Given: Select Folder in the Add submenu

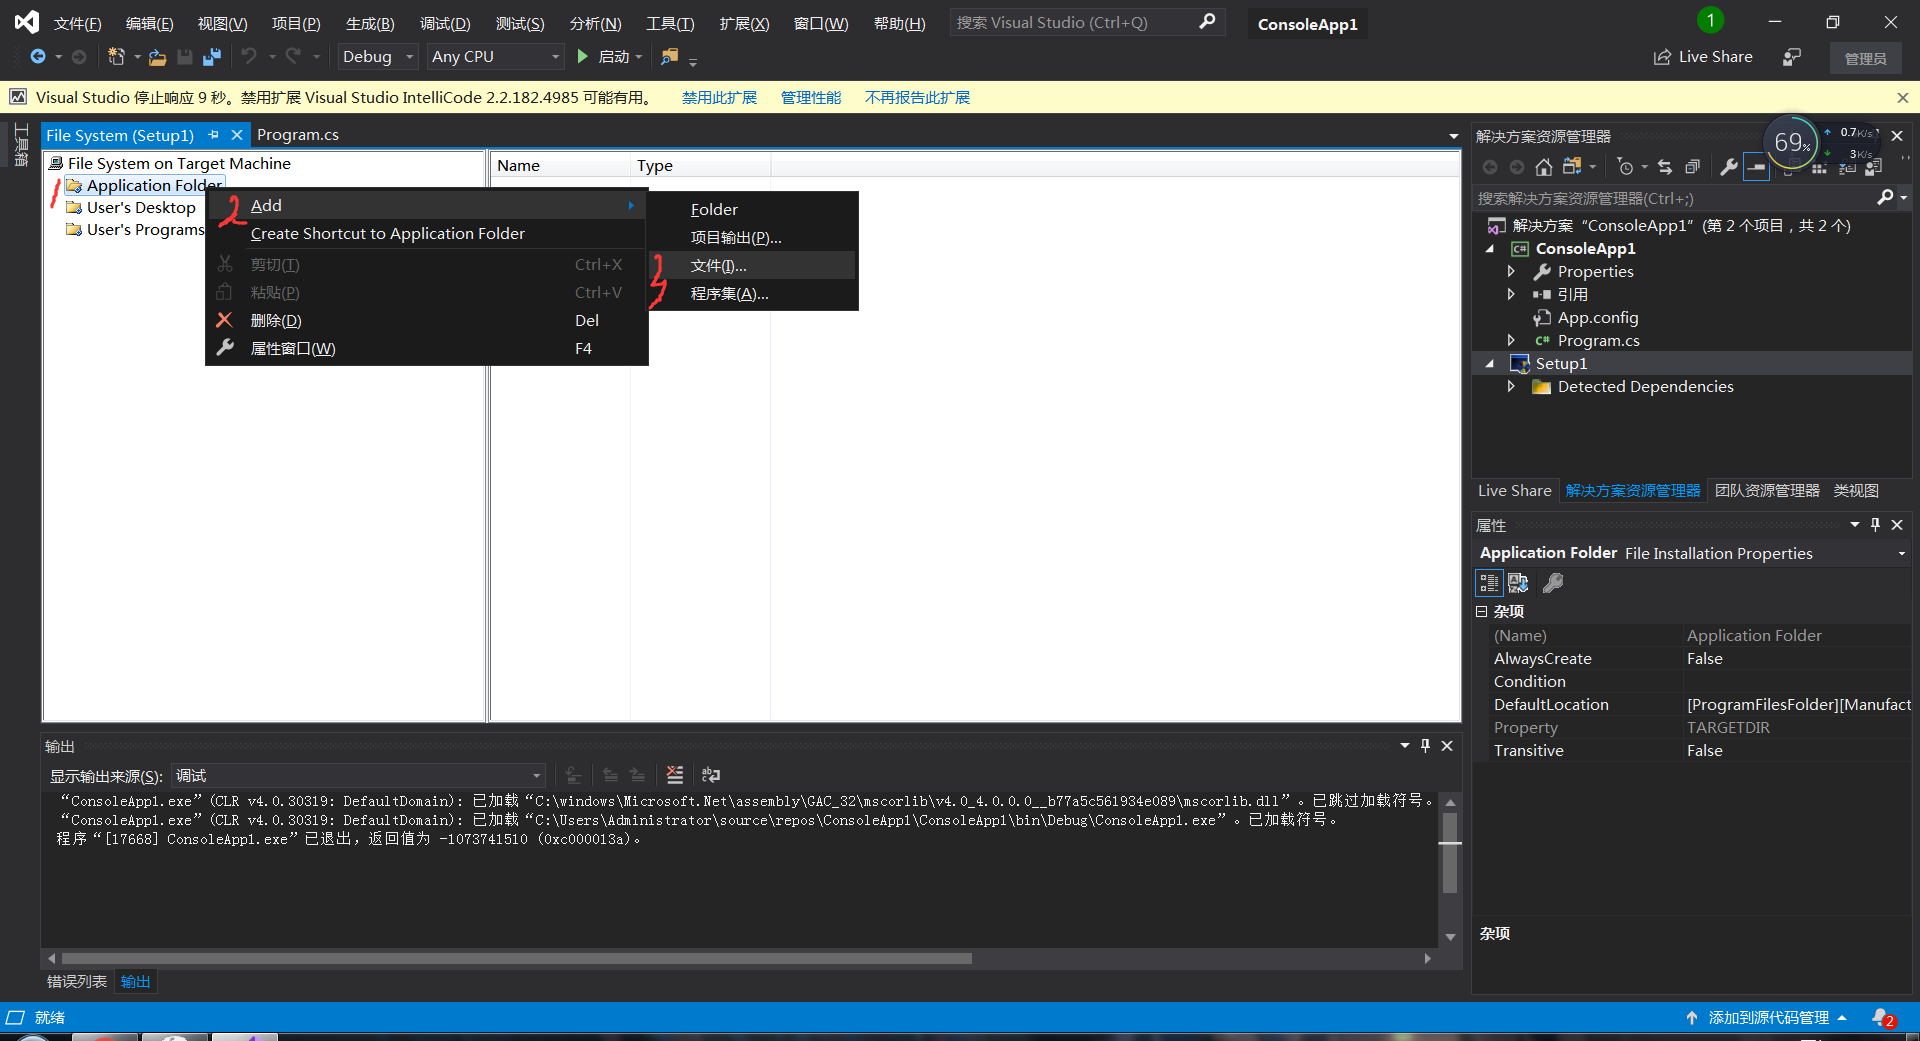Looking at the screenshot, I should click(x=753, y=209).
